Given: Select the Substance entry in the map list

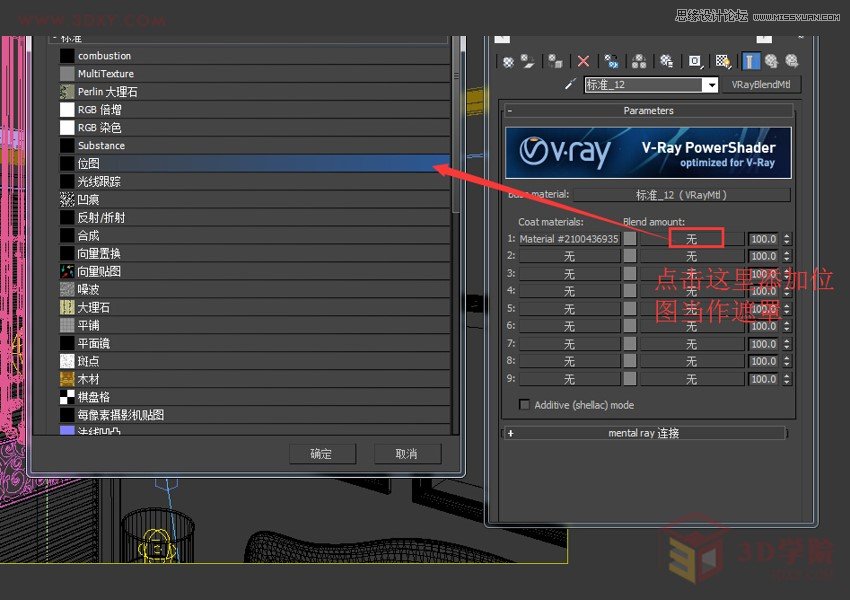Looking at the screenshot, I should (x=105, y=145).
